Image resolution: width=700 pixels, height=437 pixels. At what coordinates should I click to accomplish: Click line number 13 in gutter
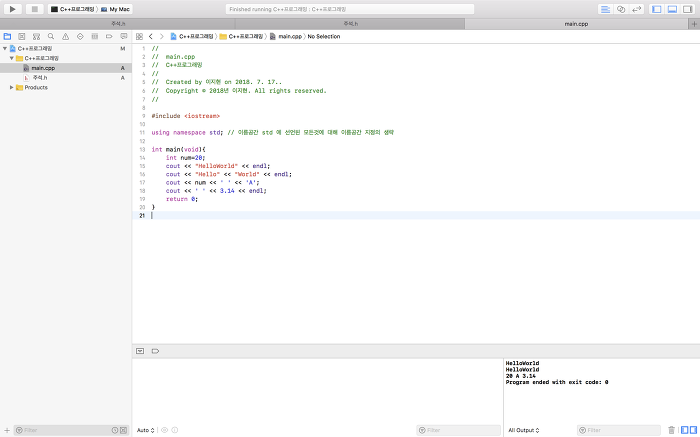(142, 150)
